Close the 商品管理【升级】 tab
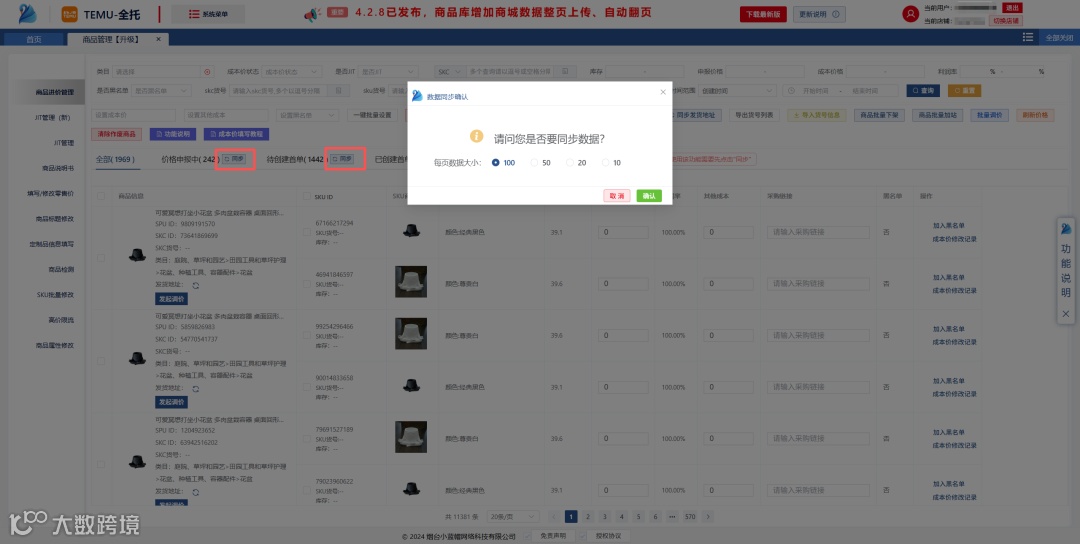 pos(158,39)
